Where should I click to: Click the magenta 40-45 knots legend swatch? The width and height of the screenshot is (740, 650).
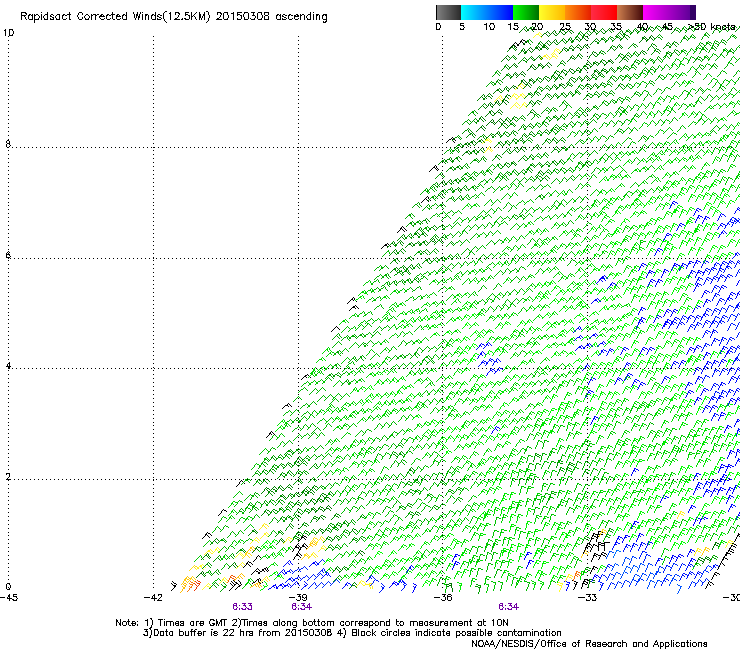click(x=656, y=12)
